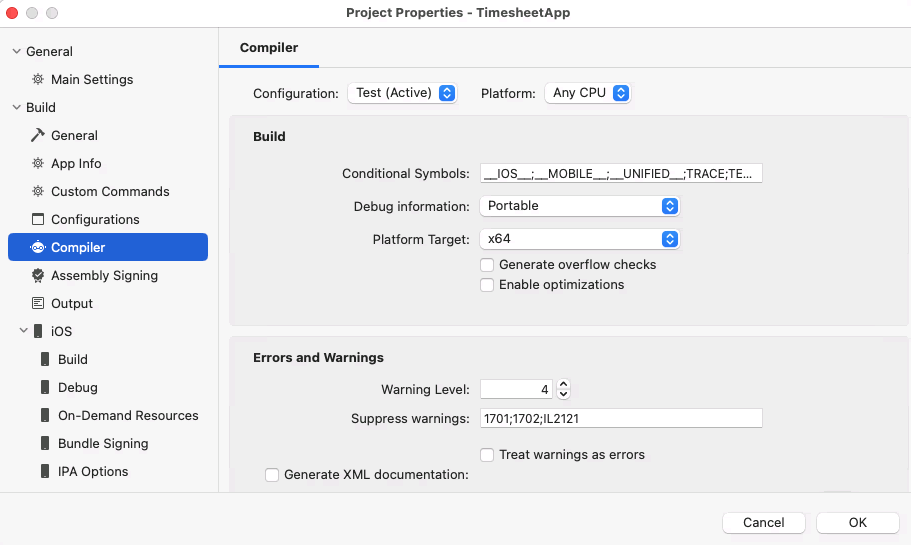Click the gear icon beside Main Settings
This screenshot has width=911, height=545.
(38, 80)
